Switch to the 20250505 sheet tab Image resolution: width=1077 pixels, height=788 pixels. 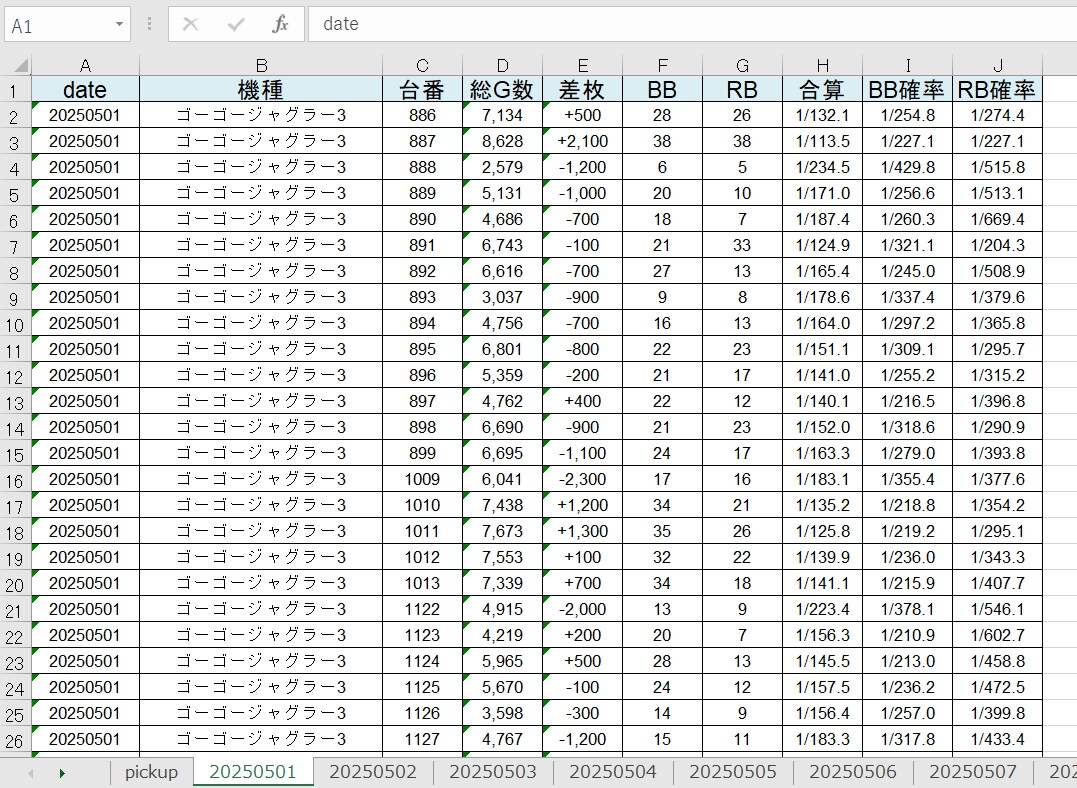point(733,772)
